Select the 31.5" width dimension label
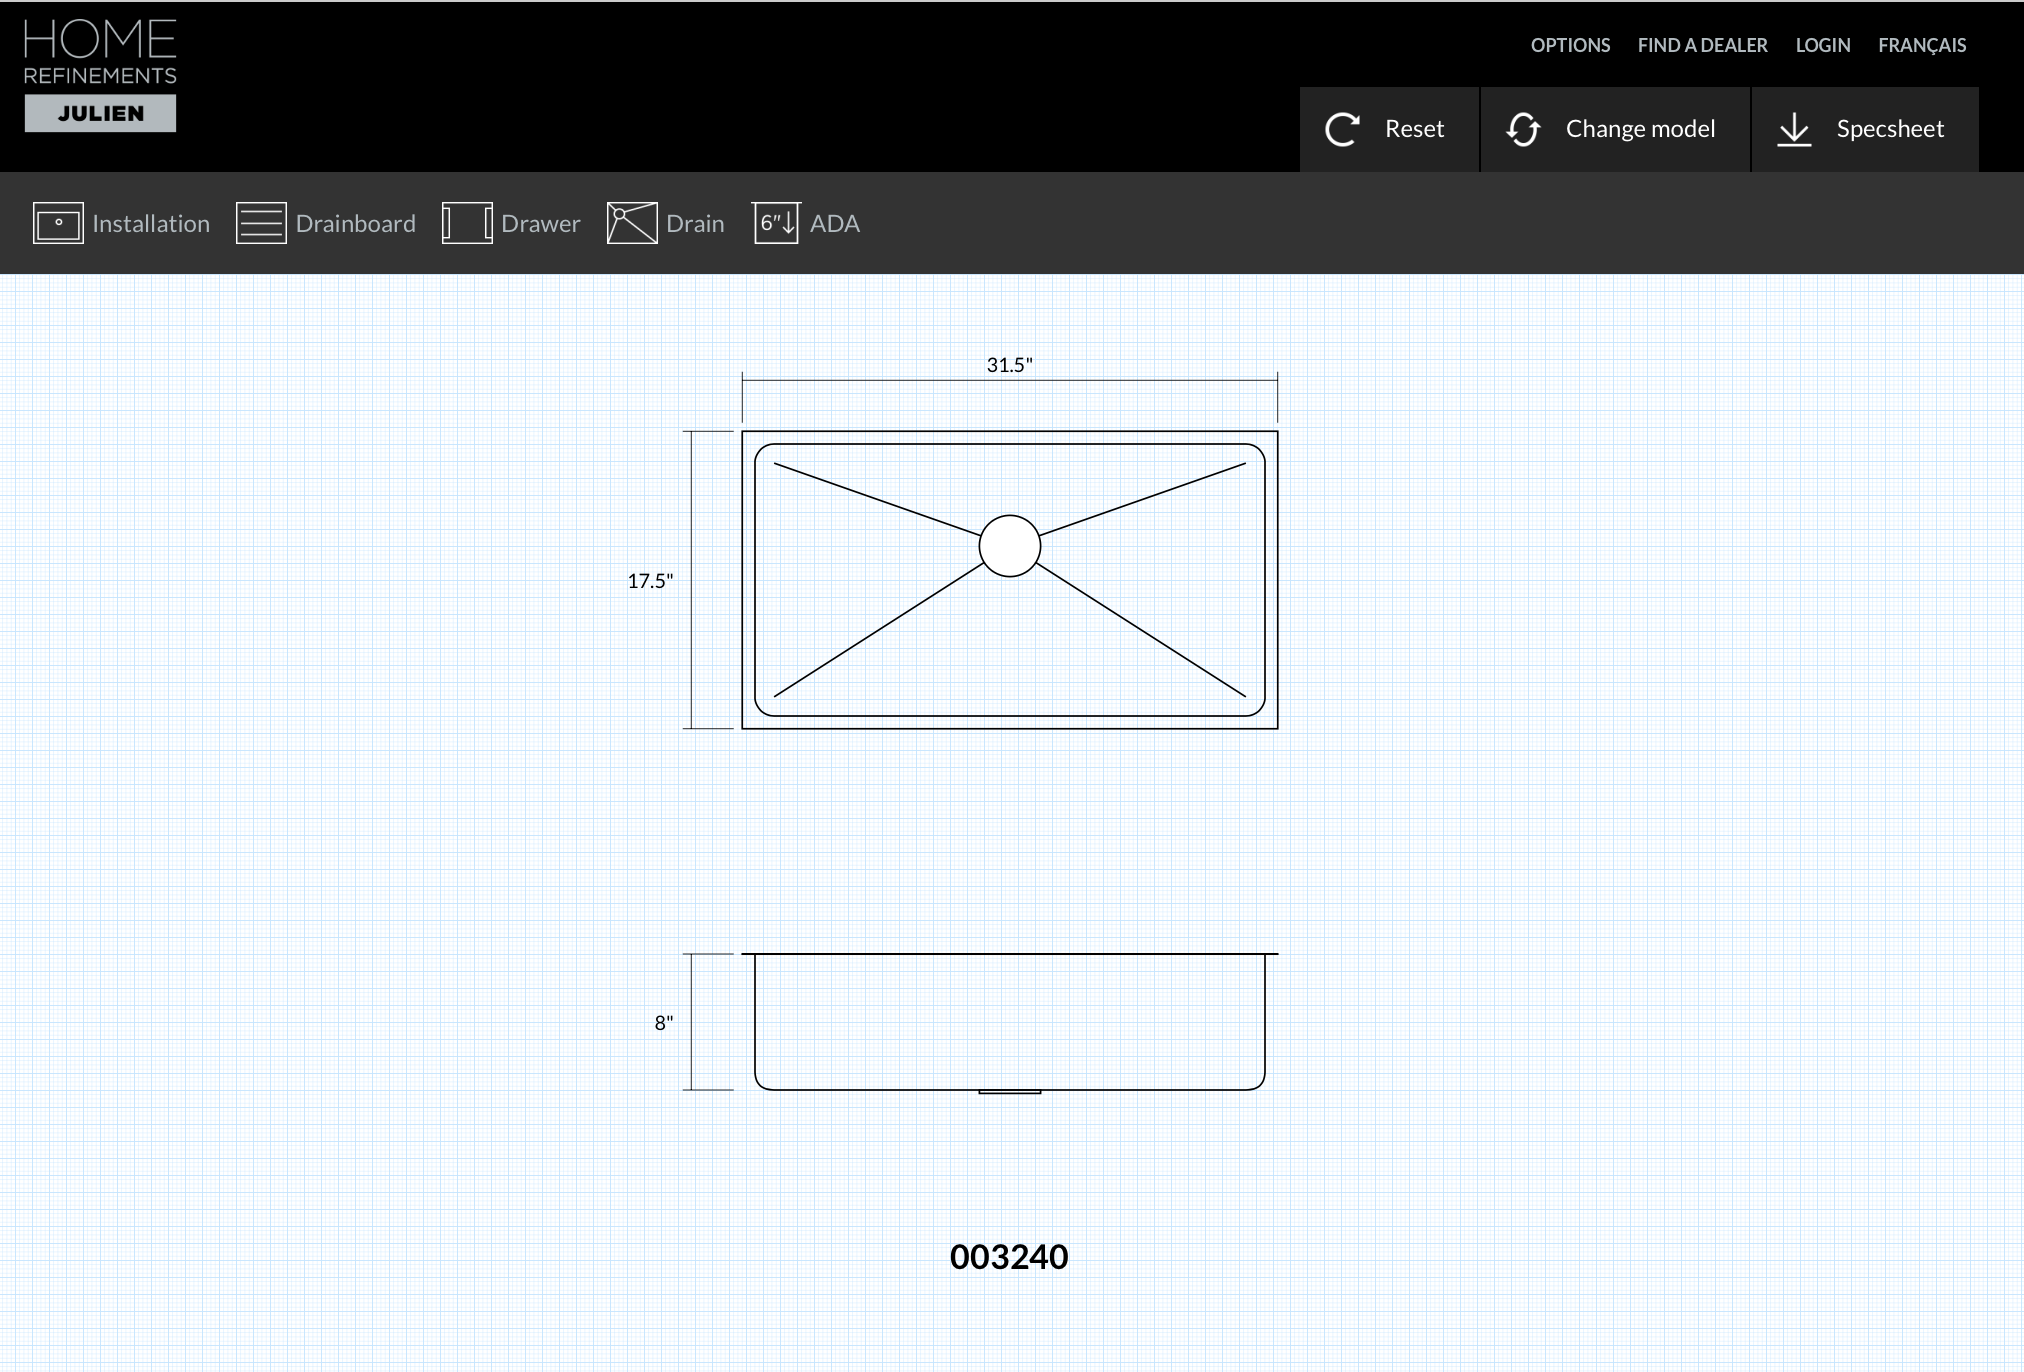2024x1372 pixels. [x=1009, y=365]
